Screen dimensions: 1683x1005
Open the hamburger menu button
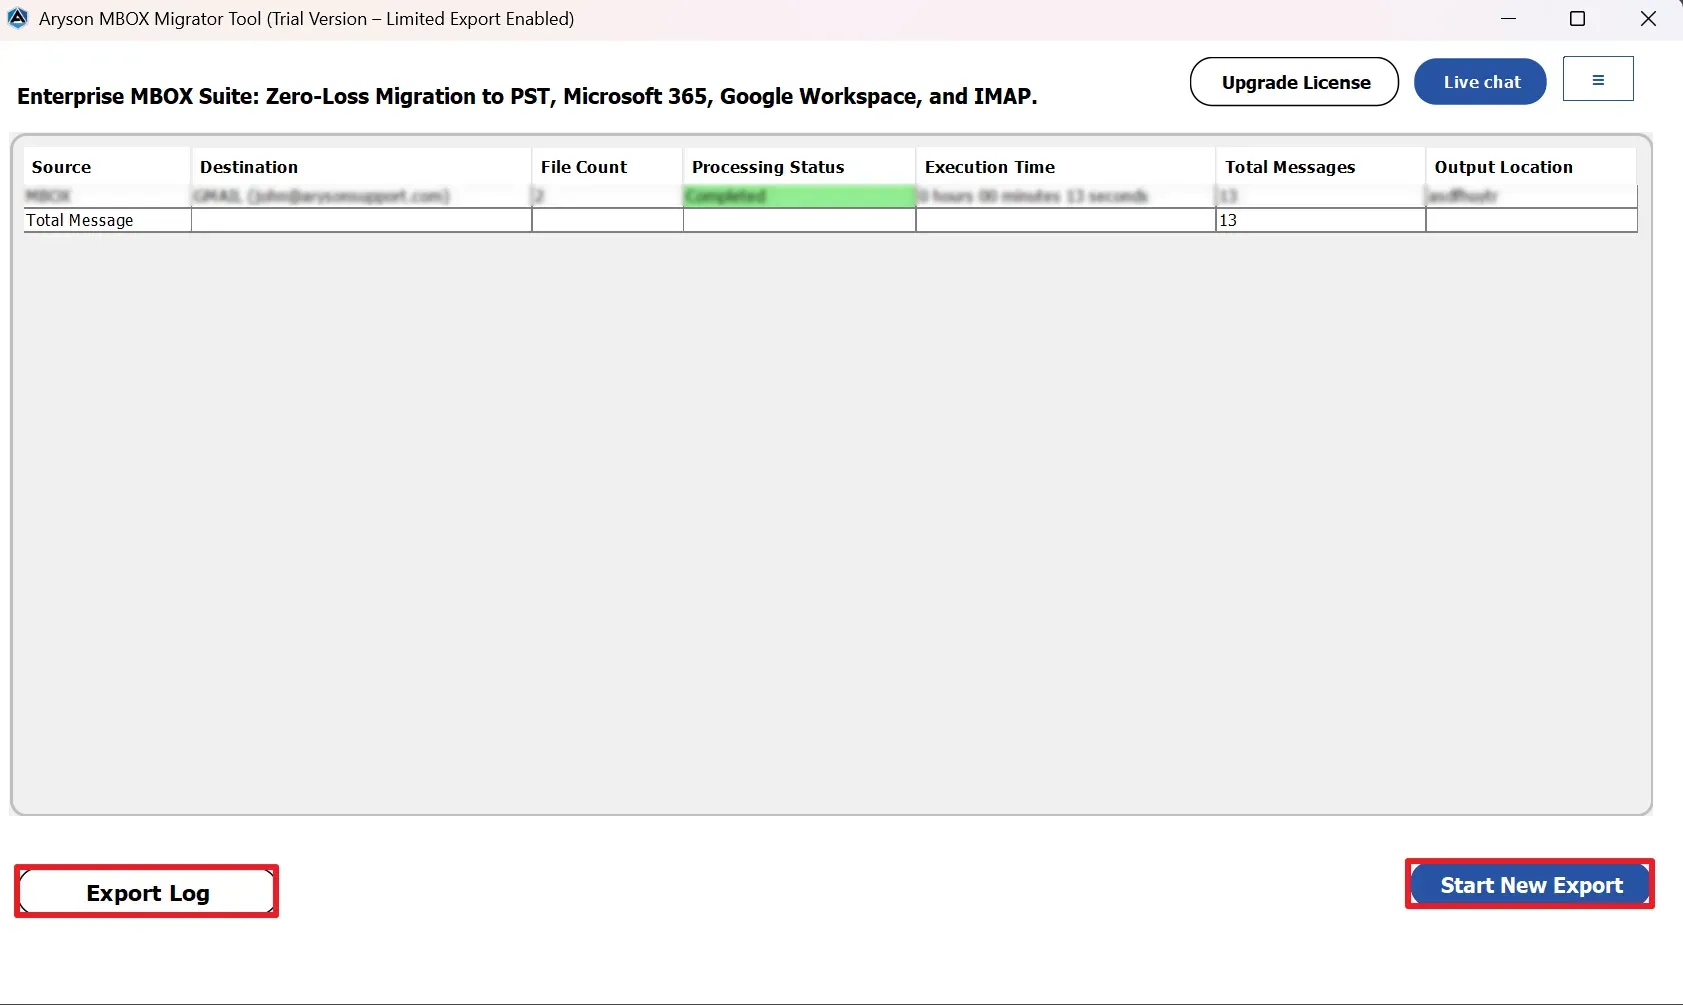pyautogui.click(x=1598, y=79)
